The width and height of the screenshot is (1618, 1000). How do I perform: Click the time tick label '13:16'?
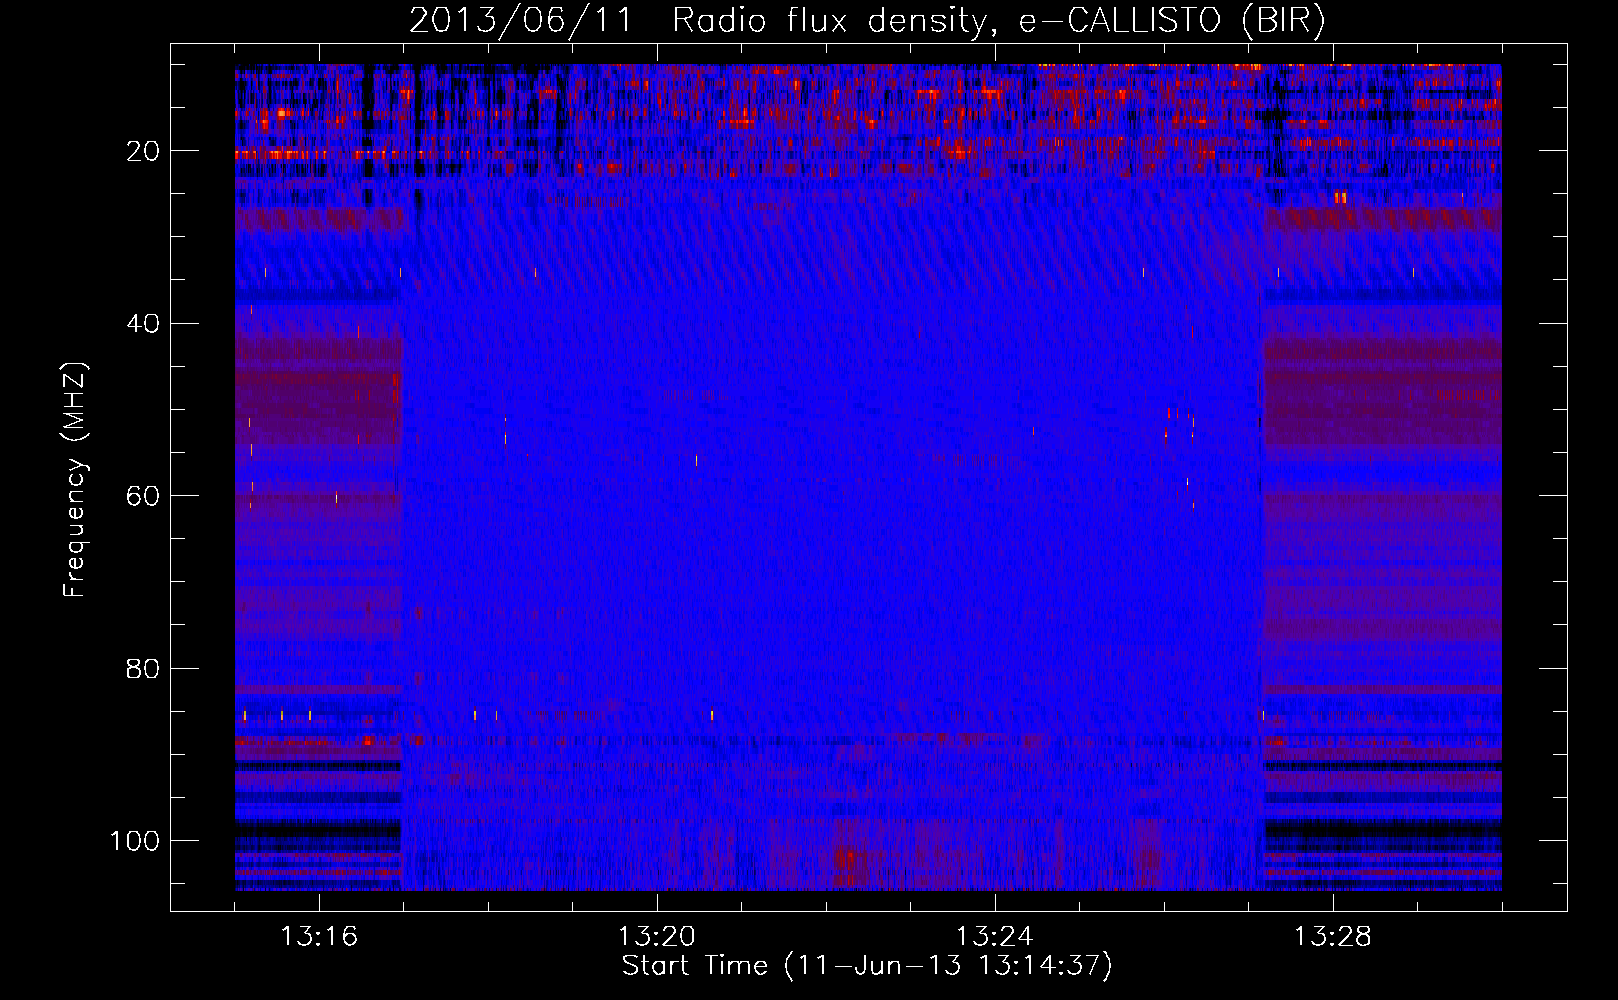coord(319,937)
